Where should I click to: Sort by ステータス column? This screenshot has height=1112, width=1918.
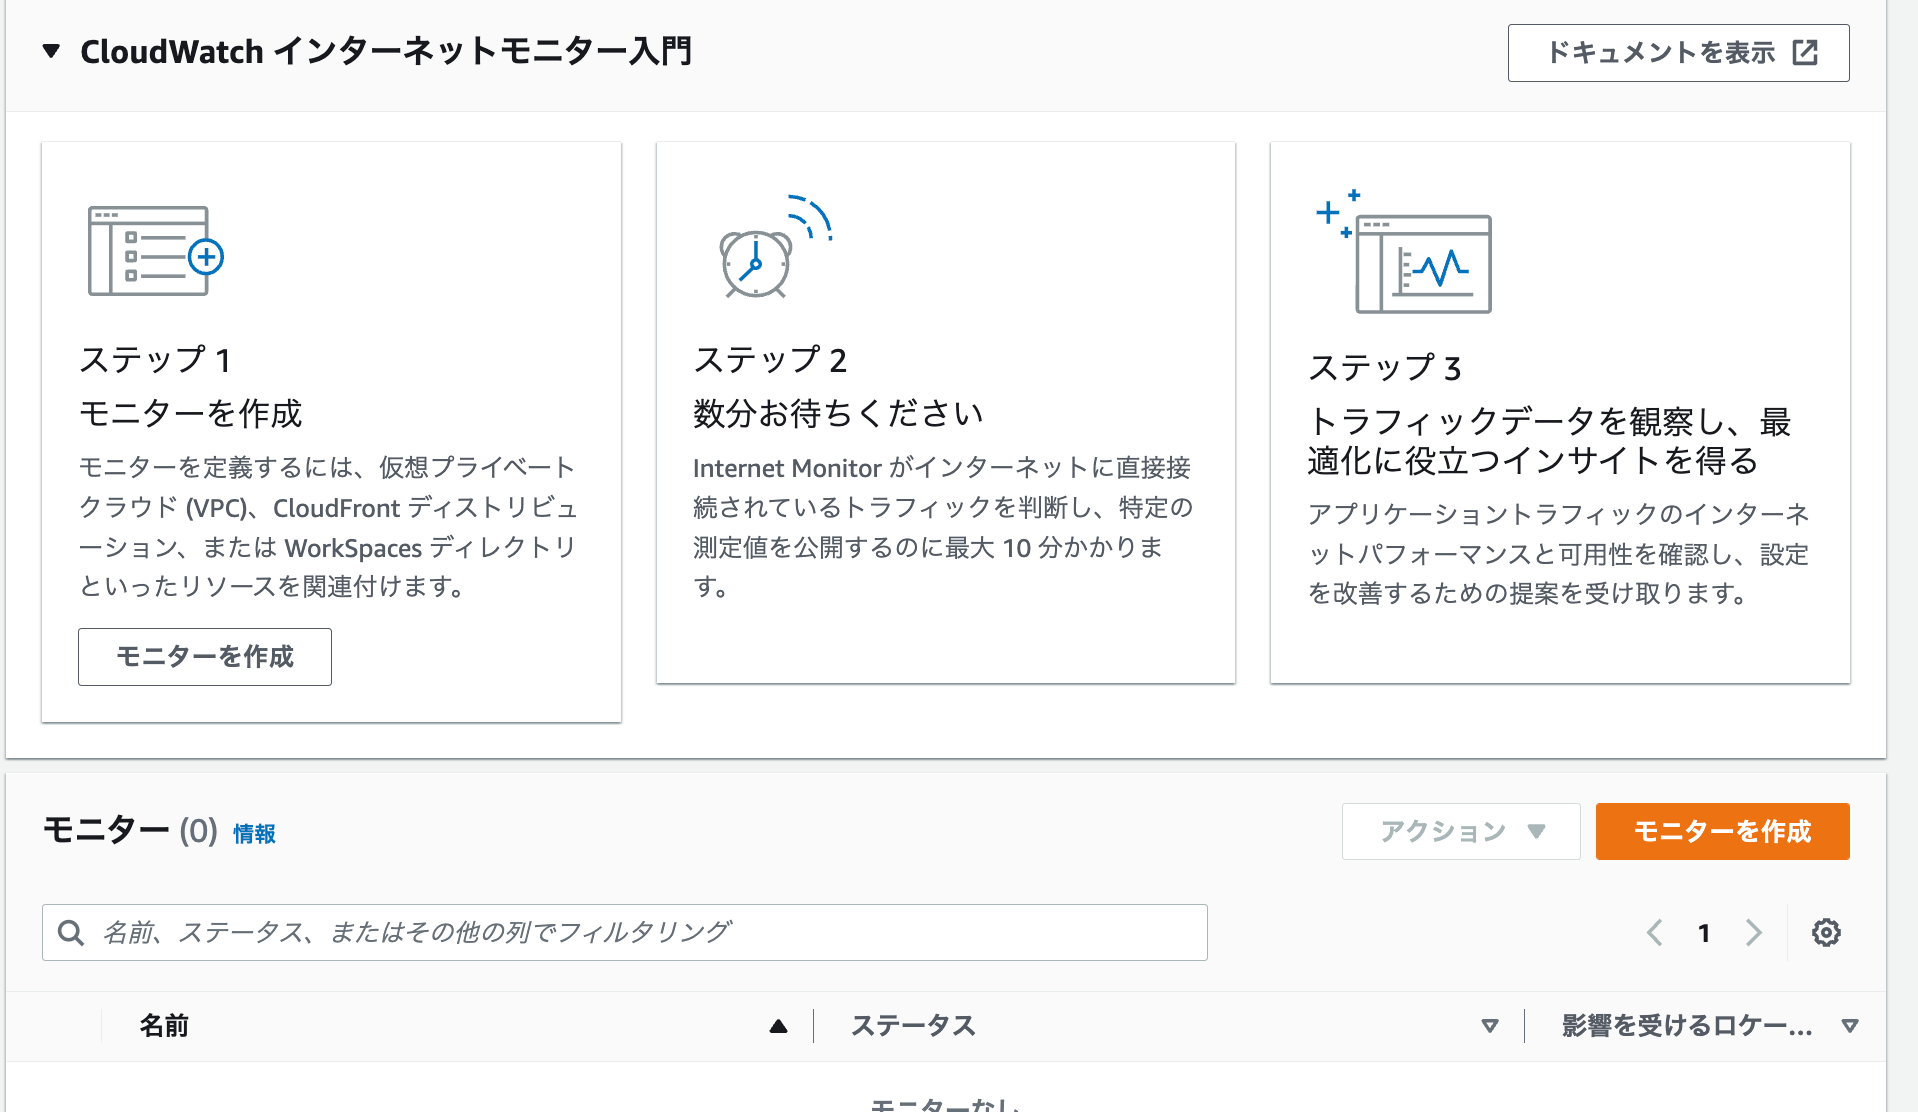tap(913, 1026)
